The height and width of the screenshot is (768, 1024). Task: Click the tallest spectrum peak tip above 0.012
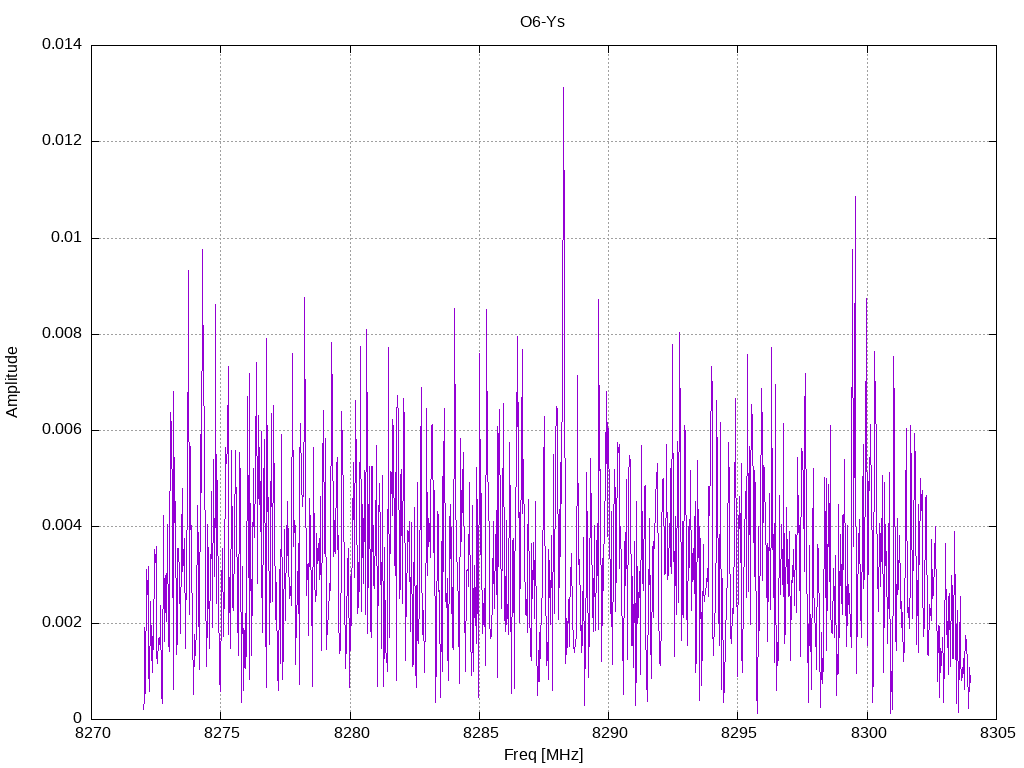coord(563,88)
